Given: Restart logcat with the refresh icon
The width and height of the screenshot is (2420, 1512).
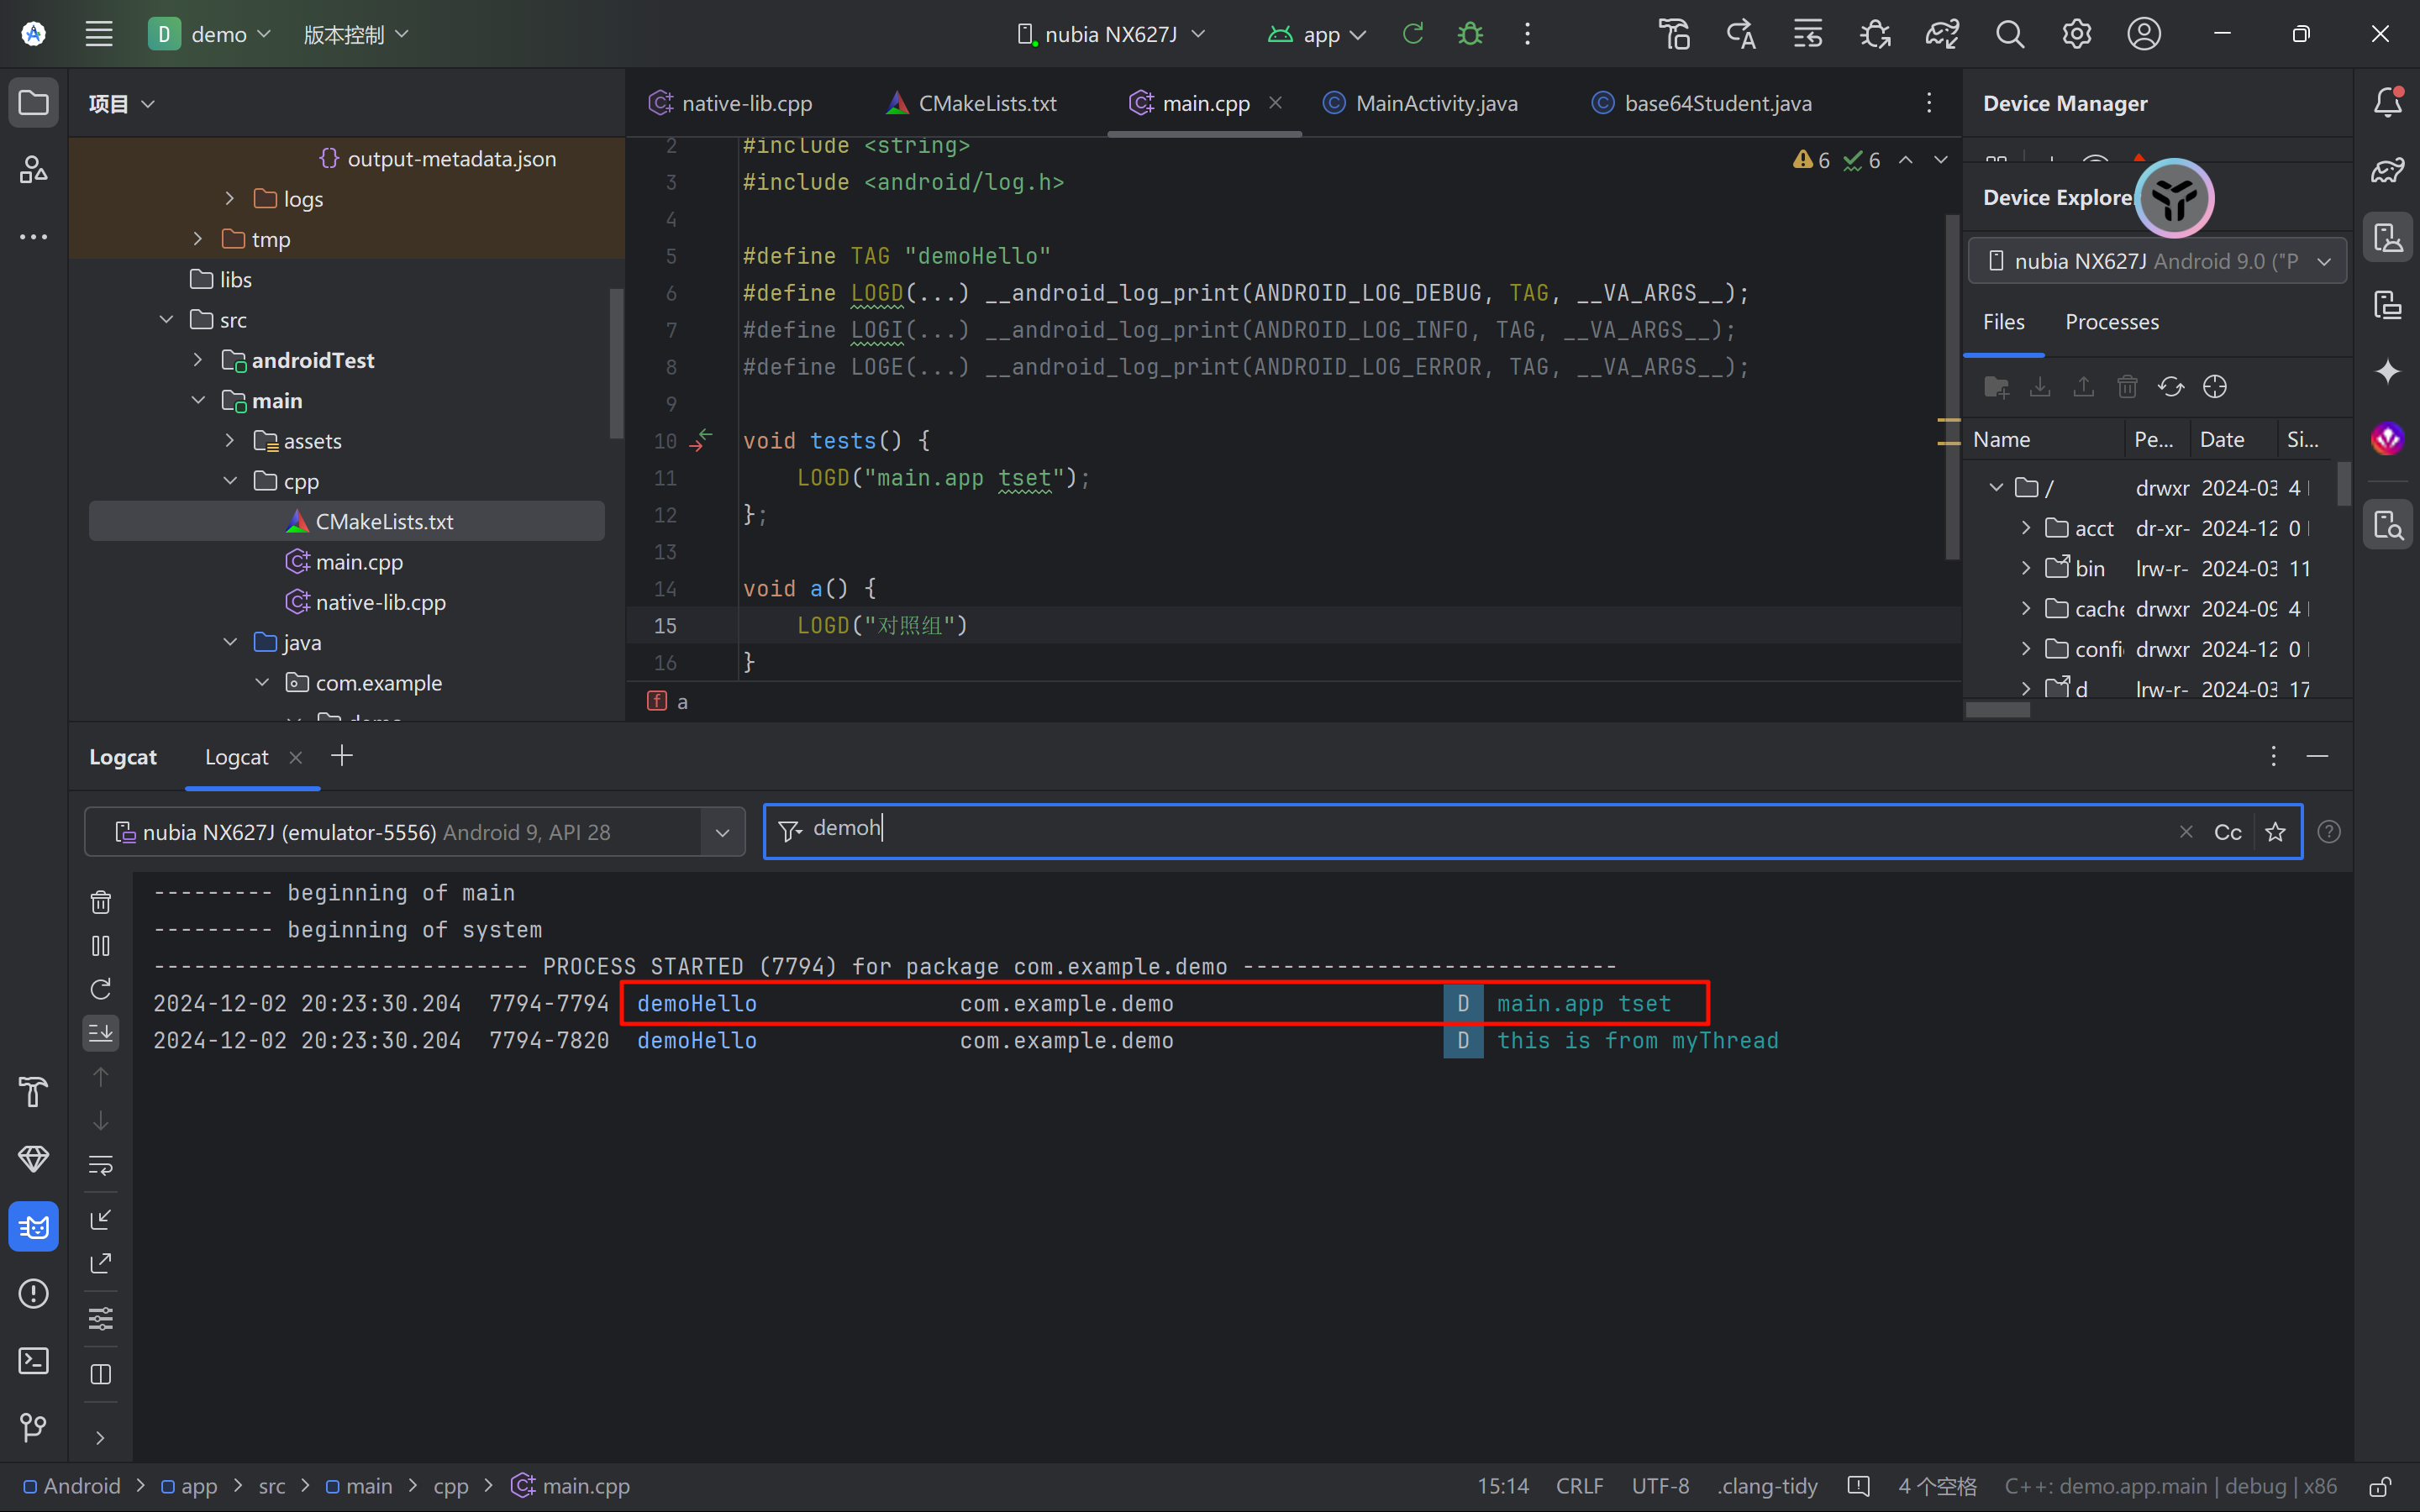Looking at the screenshot, I should point(101,989).
